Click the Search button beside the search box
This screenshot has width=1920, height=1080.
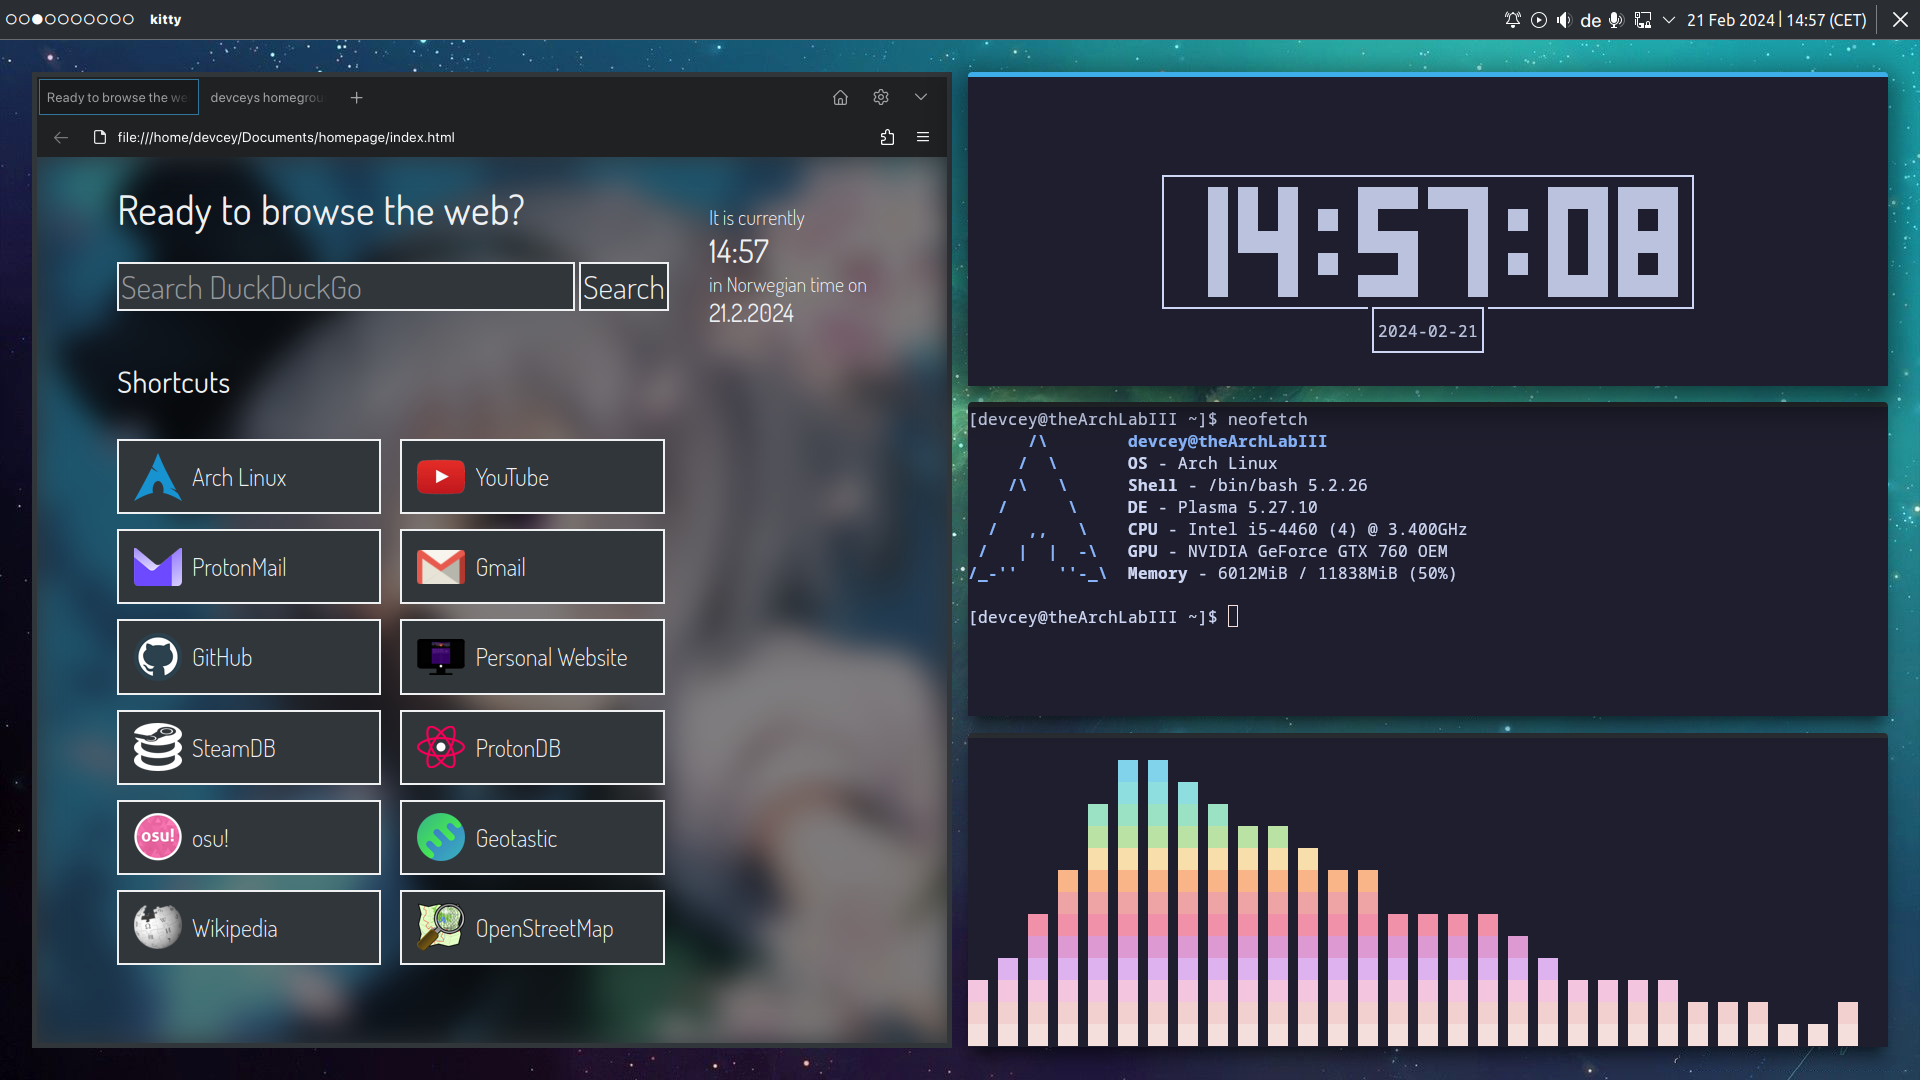624,287
